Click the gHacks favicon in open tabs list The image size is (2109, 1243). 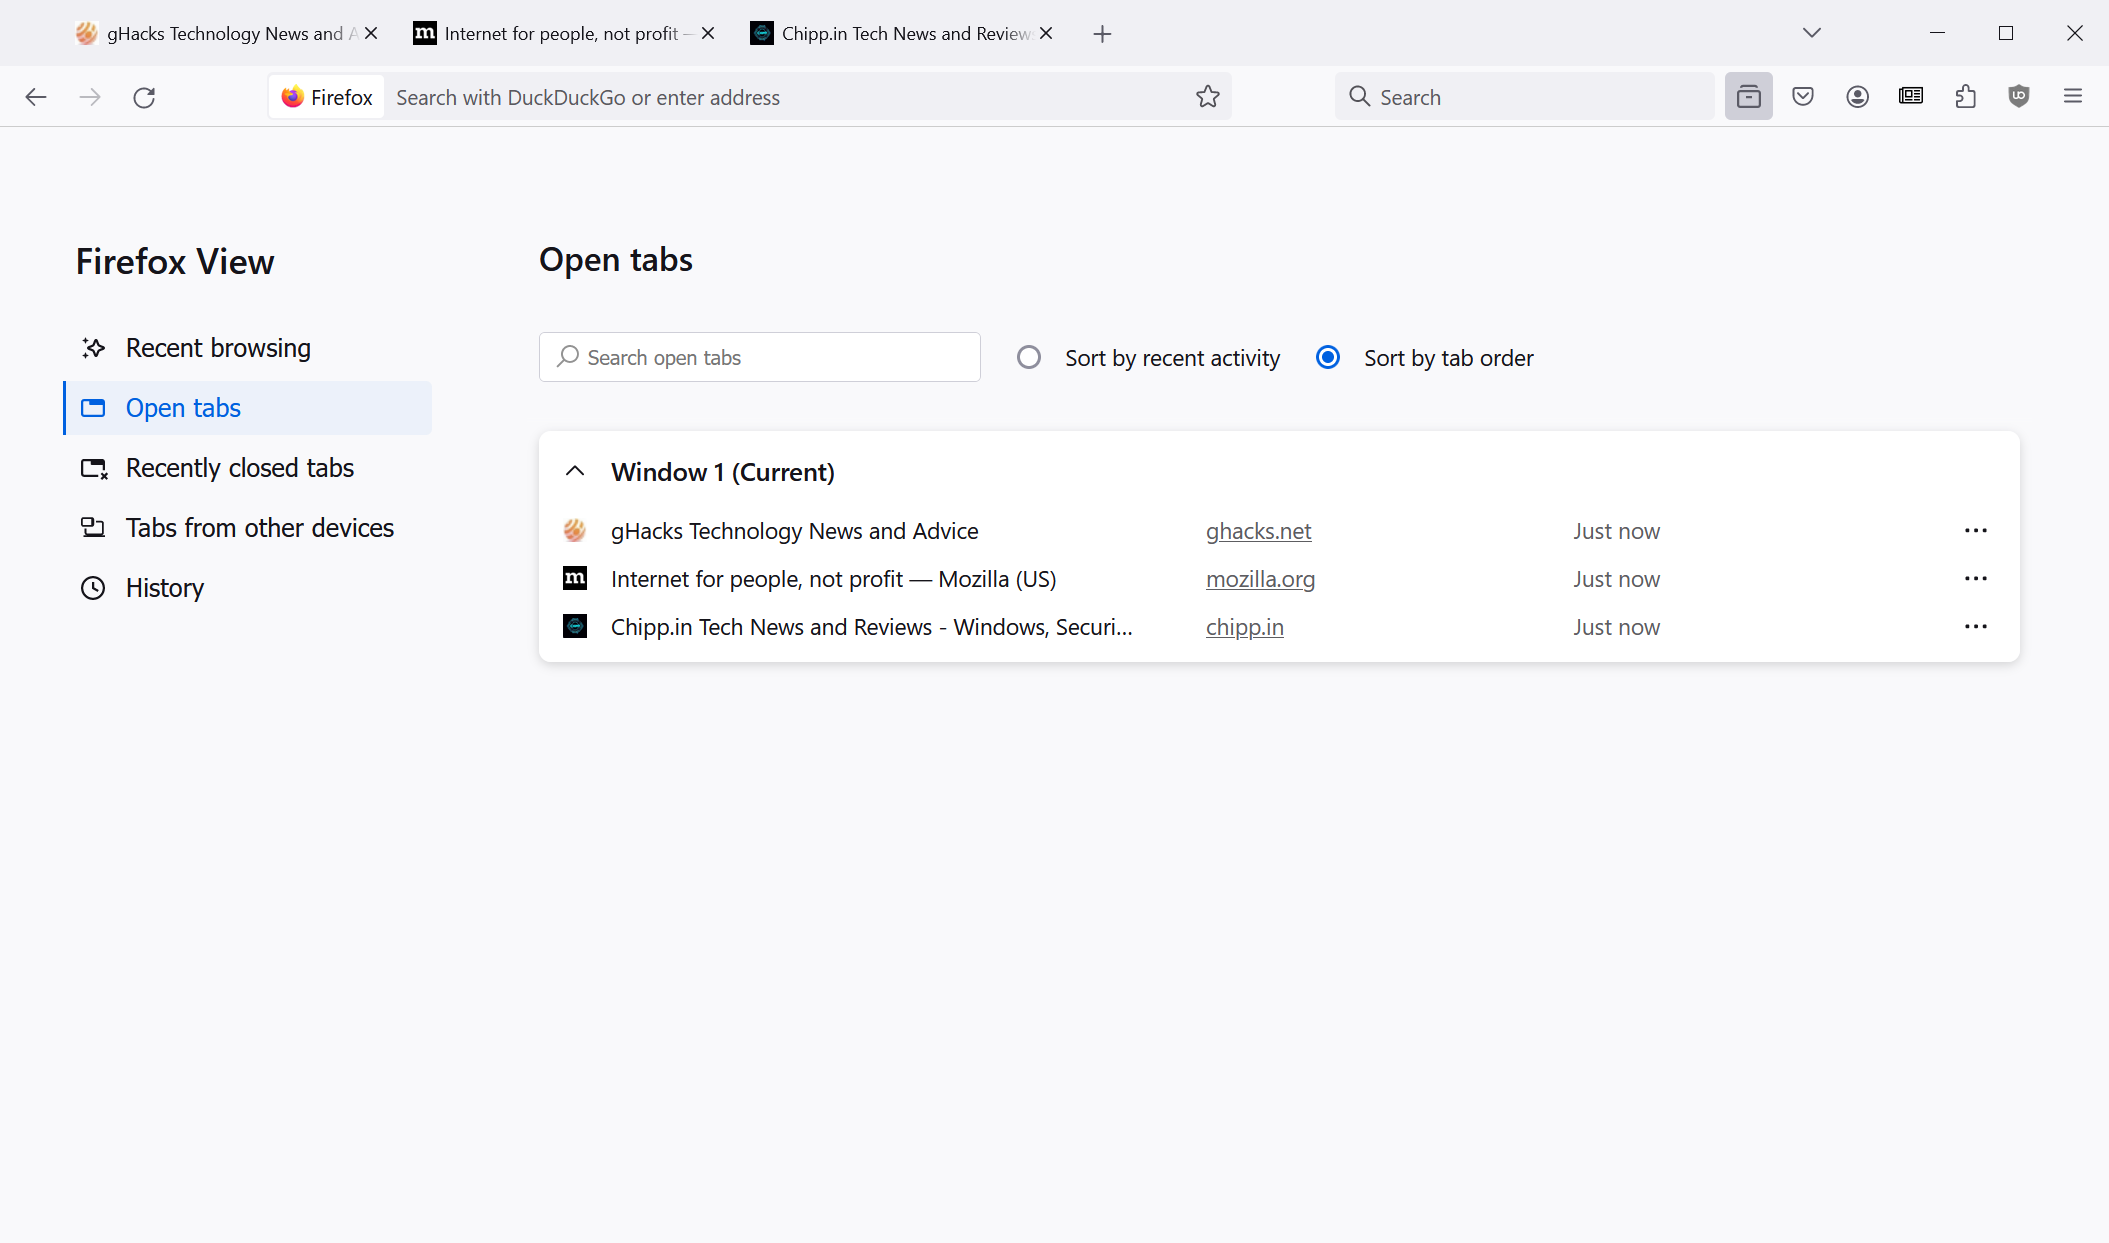click(575, 531)
